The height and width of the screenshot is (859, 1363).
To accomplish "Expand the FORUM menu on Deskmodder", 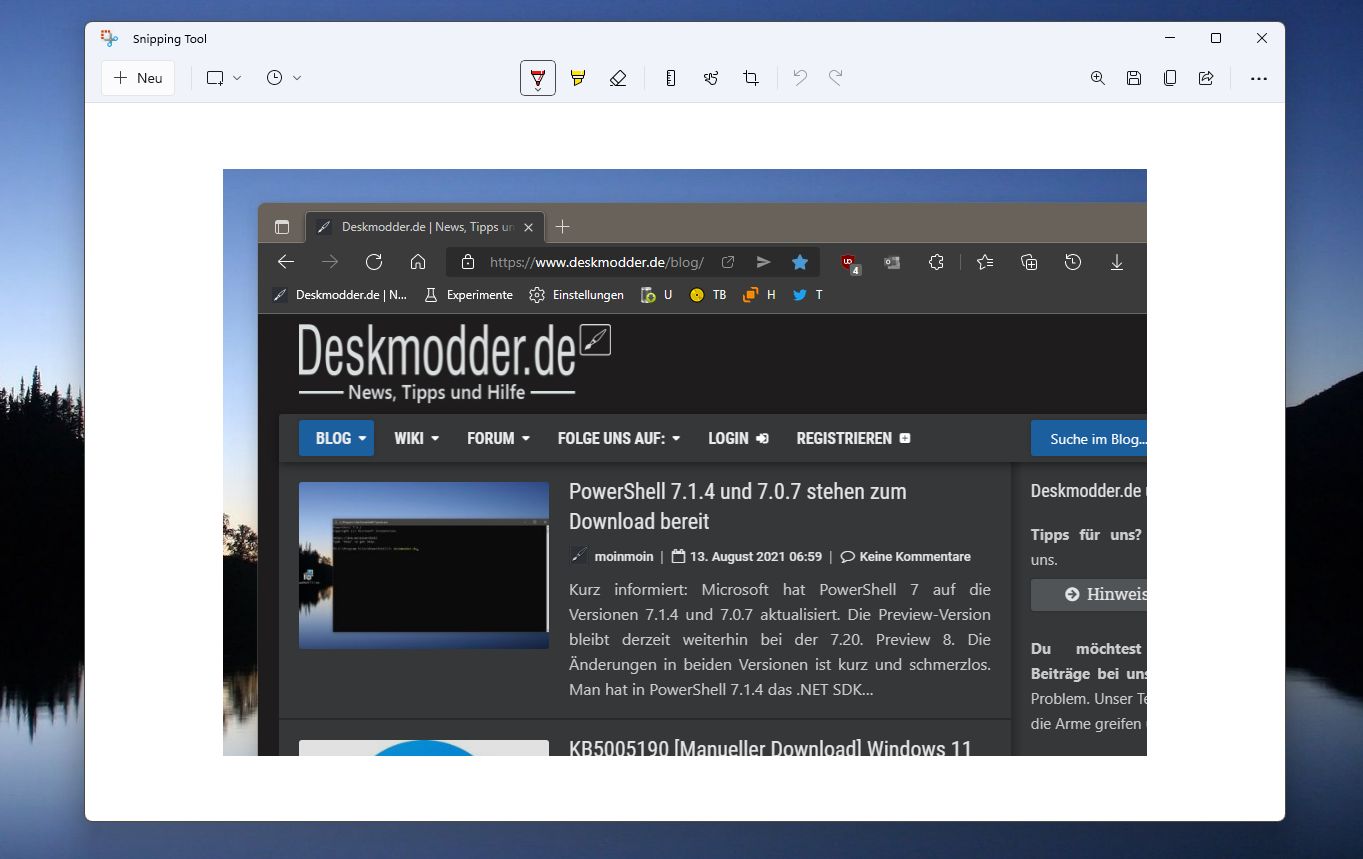I will point(498,438).
